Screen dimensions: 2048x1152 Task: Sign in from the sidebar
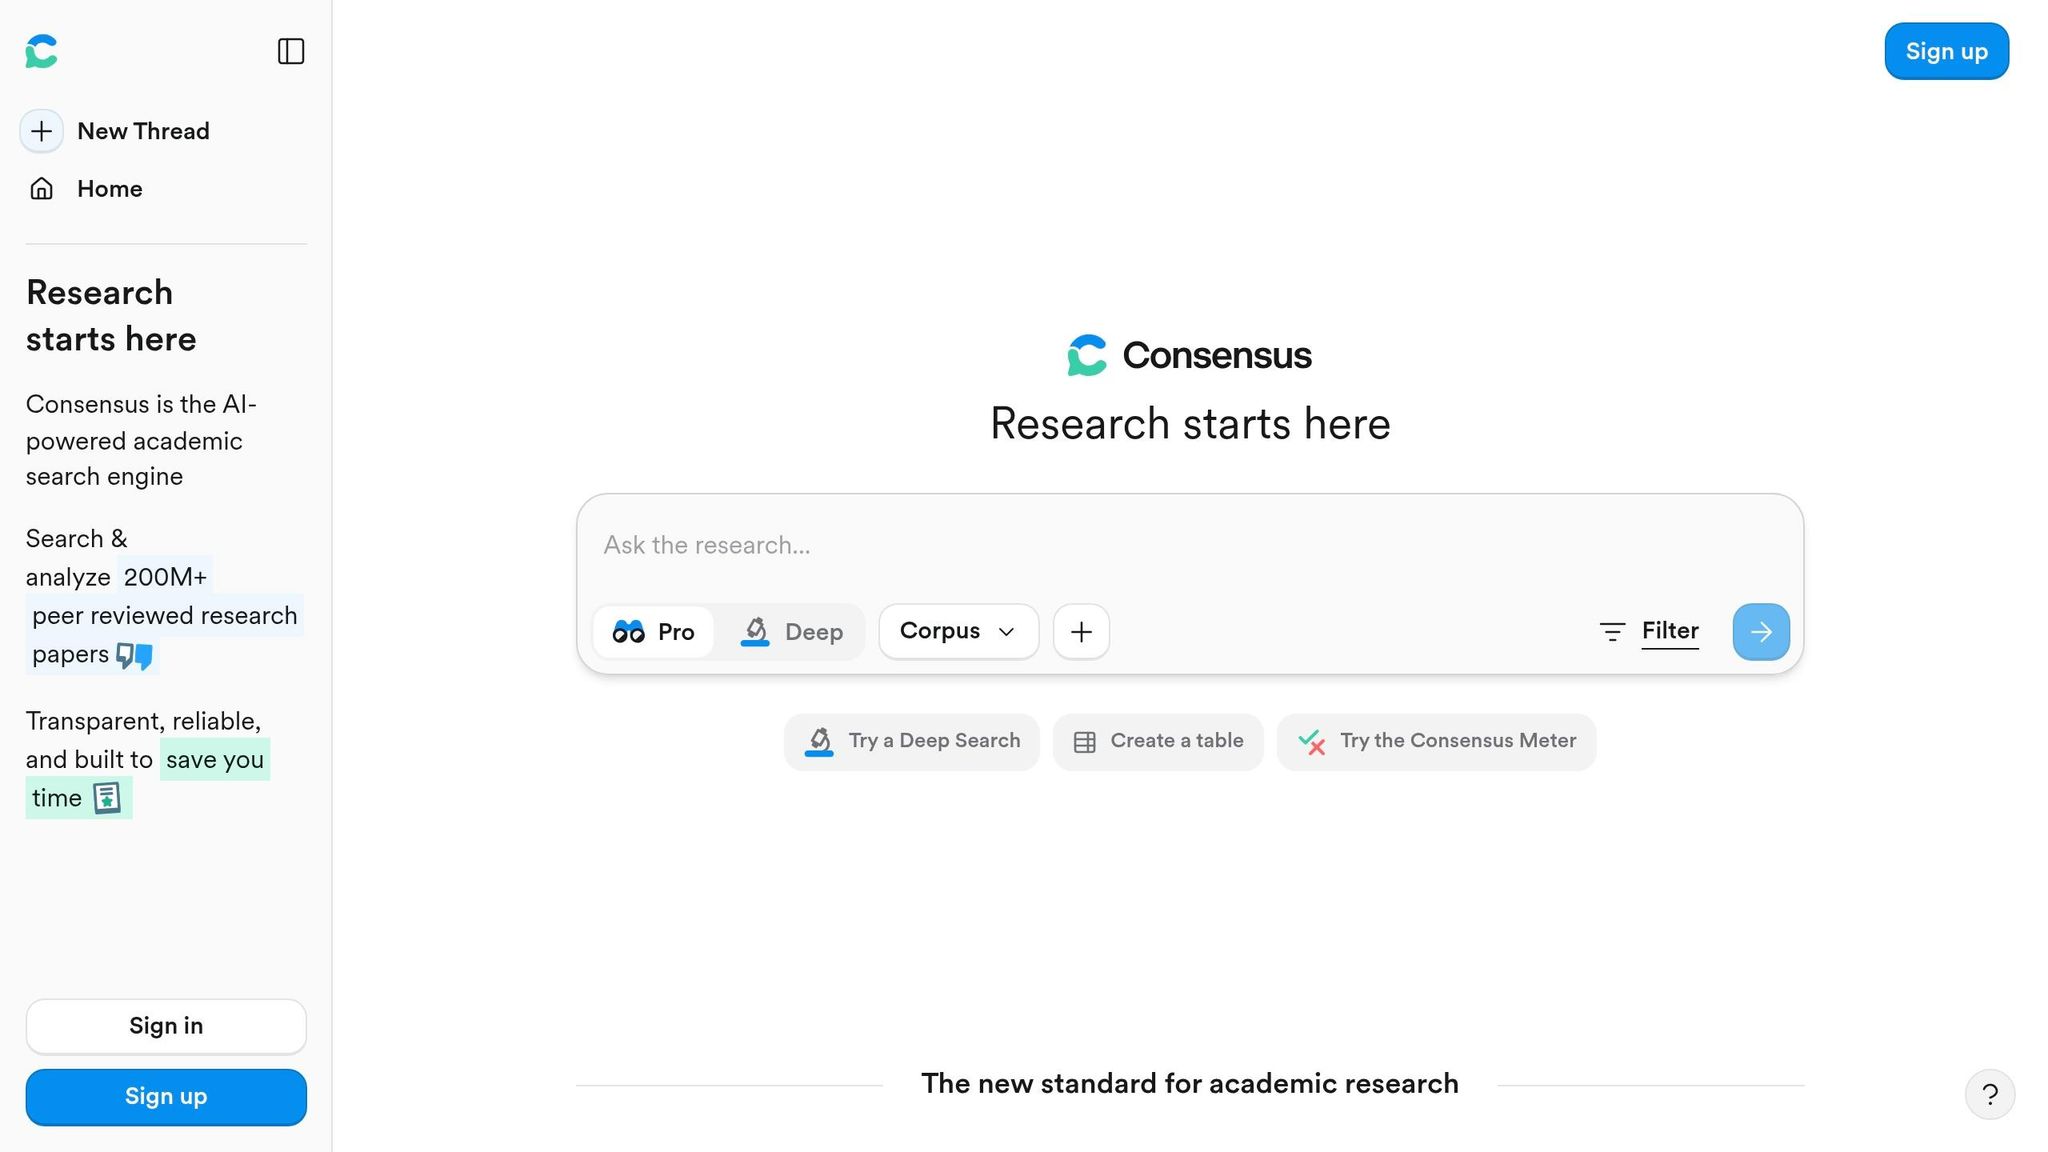point(166,1025)
